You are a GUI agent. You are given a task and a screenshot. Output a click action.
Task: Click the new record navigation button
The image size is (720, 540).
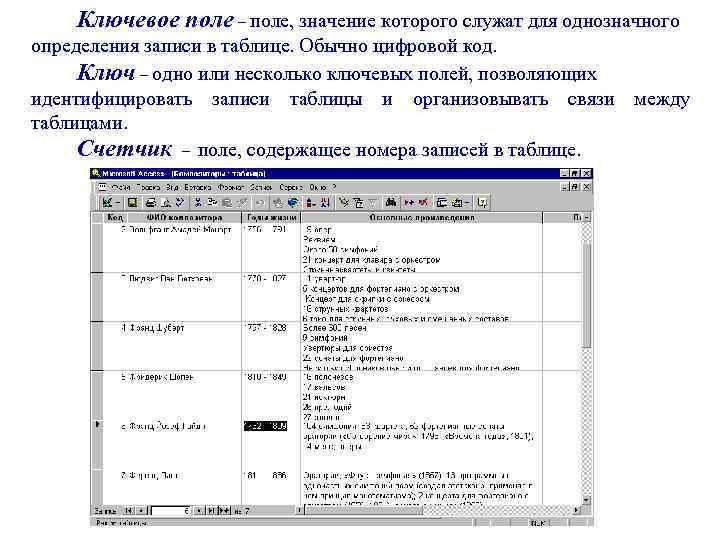(x=225, y=510)
